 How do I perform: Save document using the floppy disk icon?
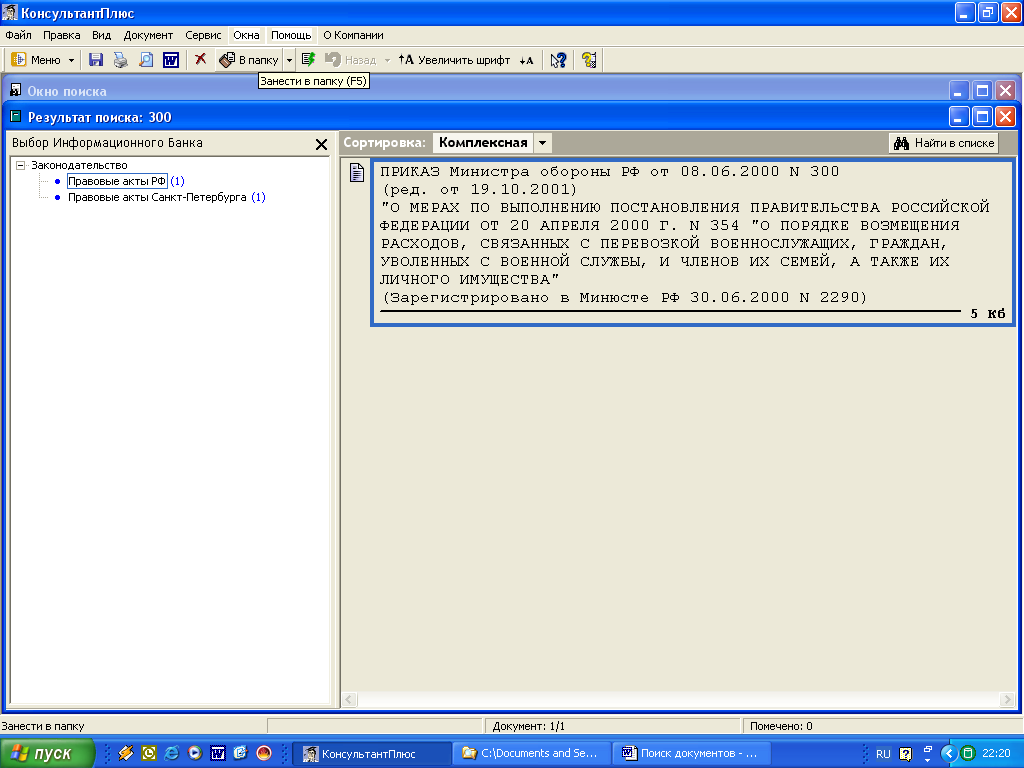coord(96,60)
